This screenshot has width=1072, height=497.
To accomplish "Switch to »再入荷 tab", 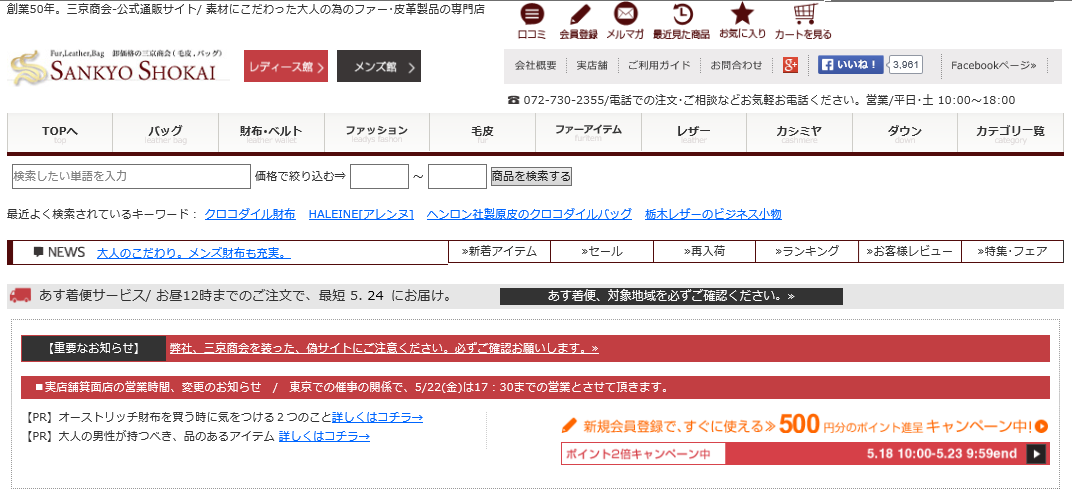I will [704, 252].
